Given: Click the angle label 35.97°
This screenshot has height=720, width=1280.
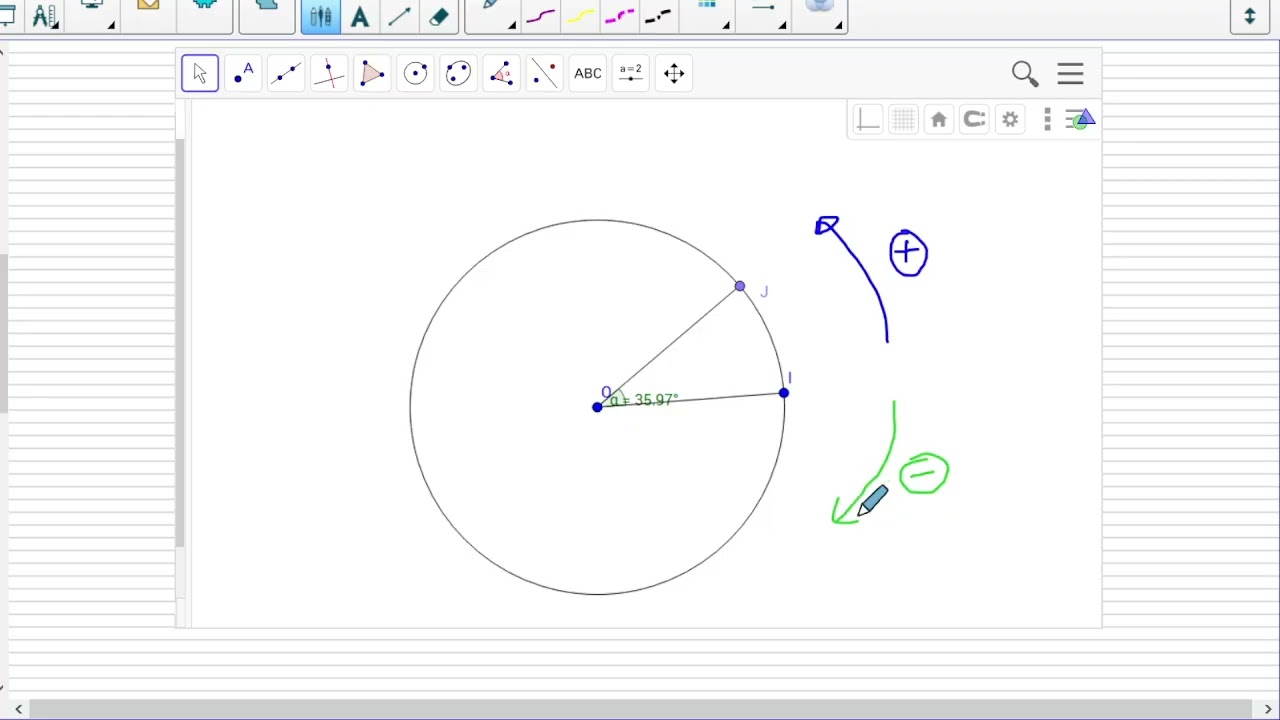Looking at the screenshot, I should point(645,400).
